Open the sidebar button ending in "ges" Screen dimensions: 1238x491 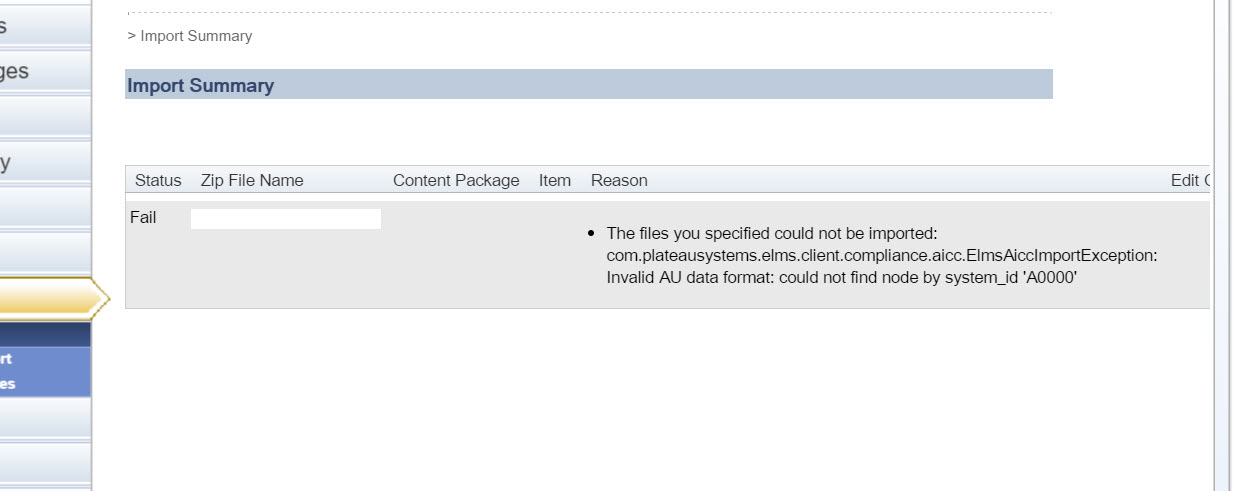(x=45, y=71)
